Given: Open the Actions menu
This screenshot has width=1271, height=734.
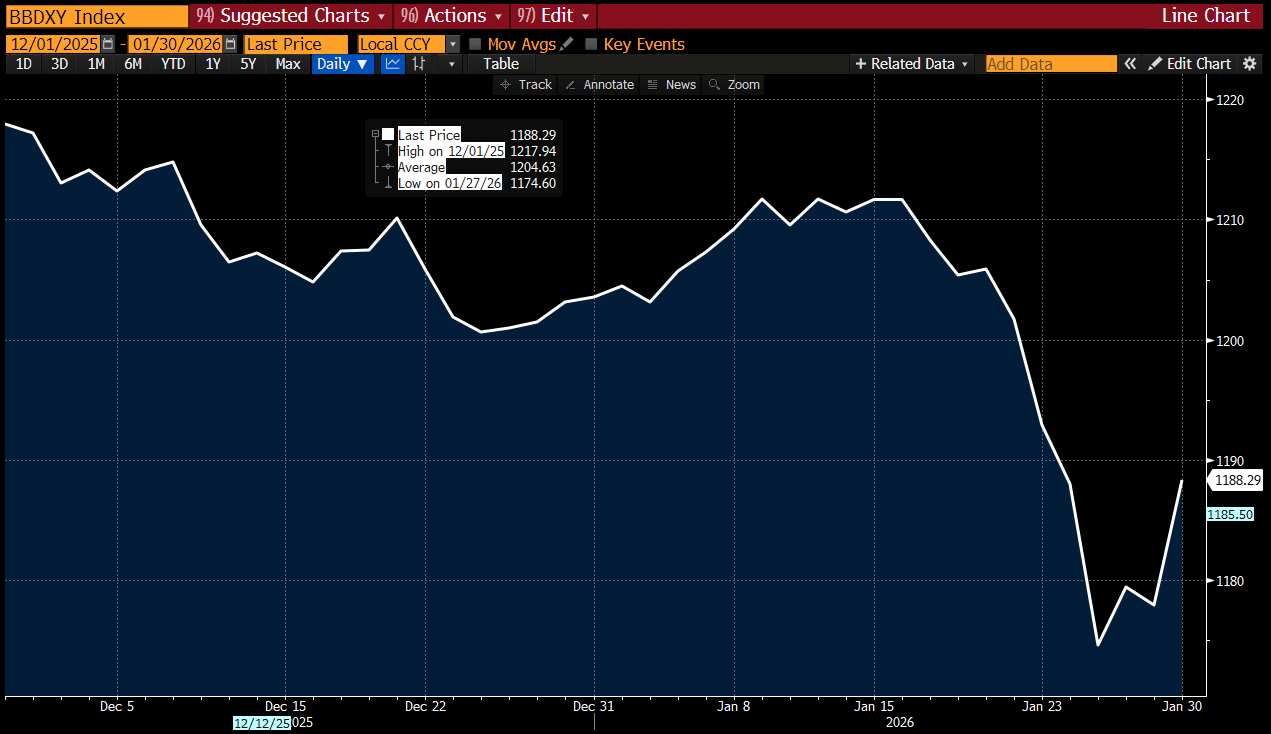Looking at the screenshot, I should click(451, 16).
